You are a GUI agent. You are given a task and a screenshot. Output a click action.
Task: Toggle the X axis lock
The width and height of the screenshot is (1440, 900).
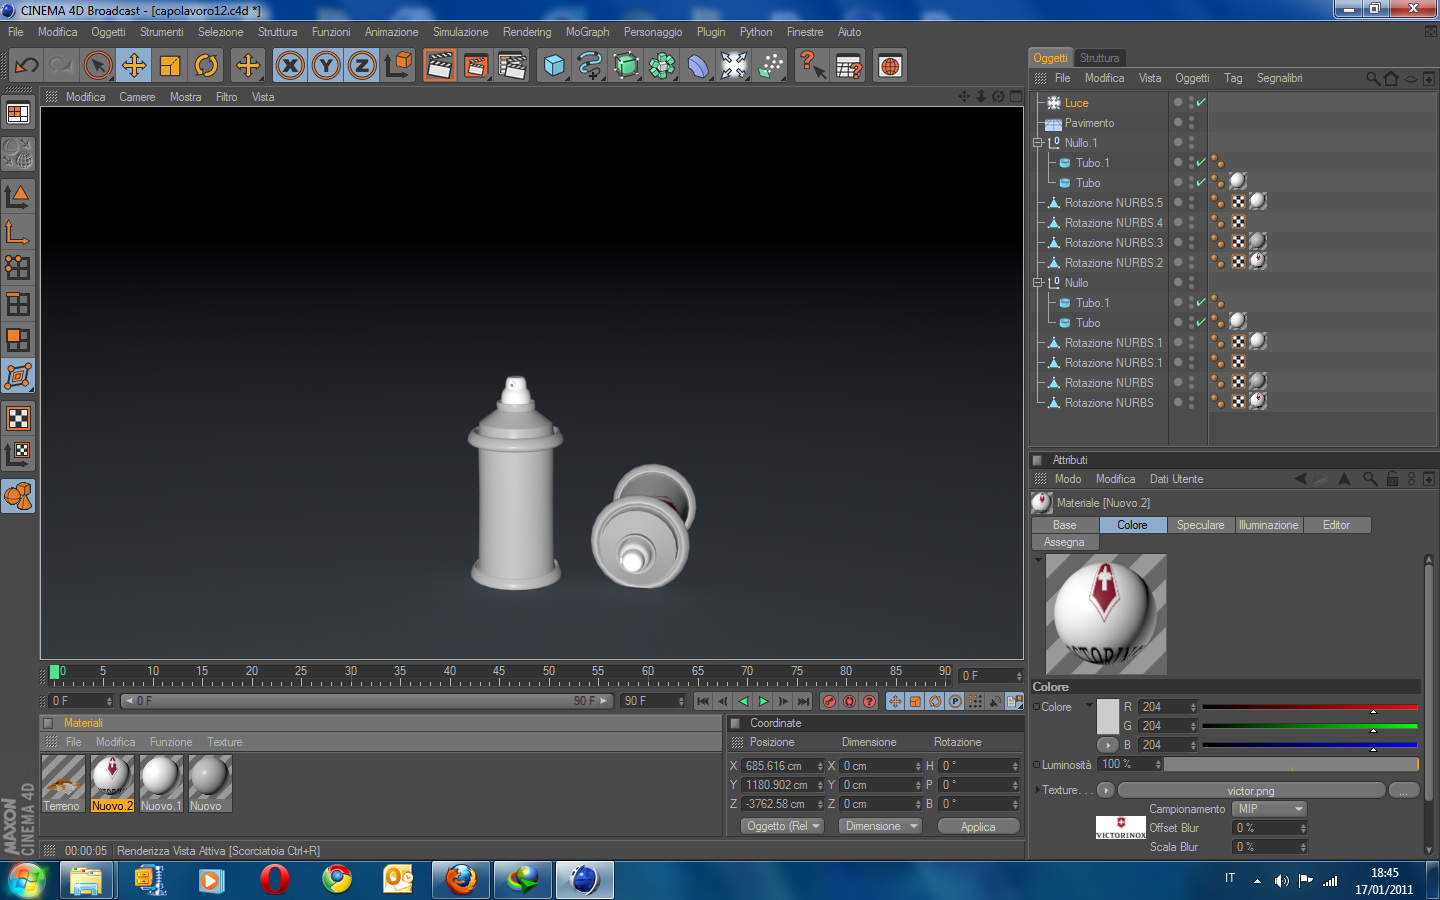click(x=290, y=66)
